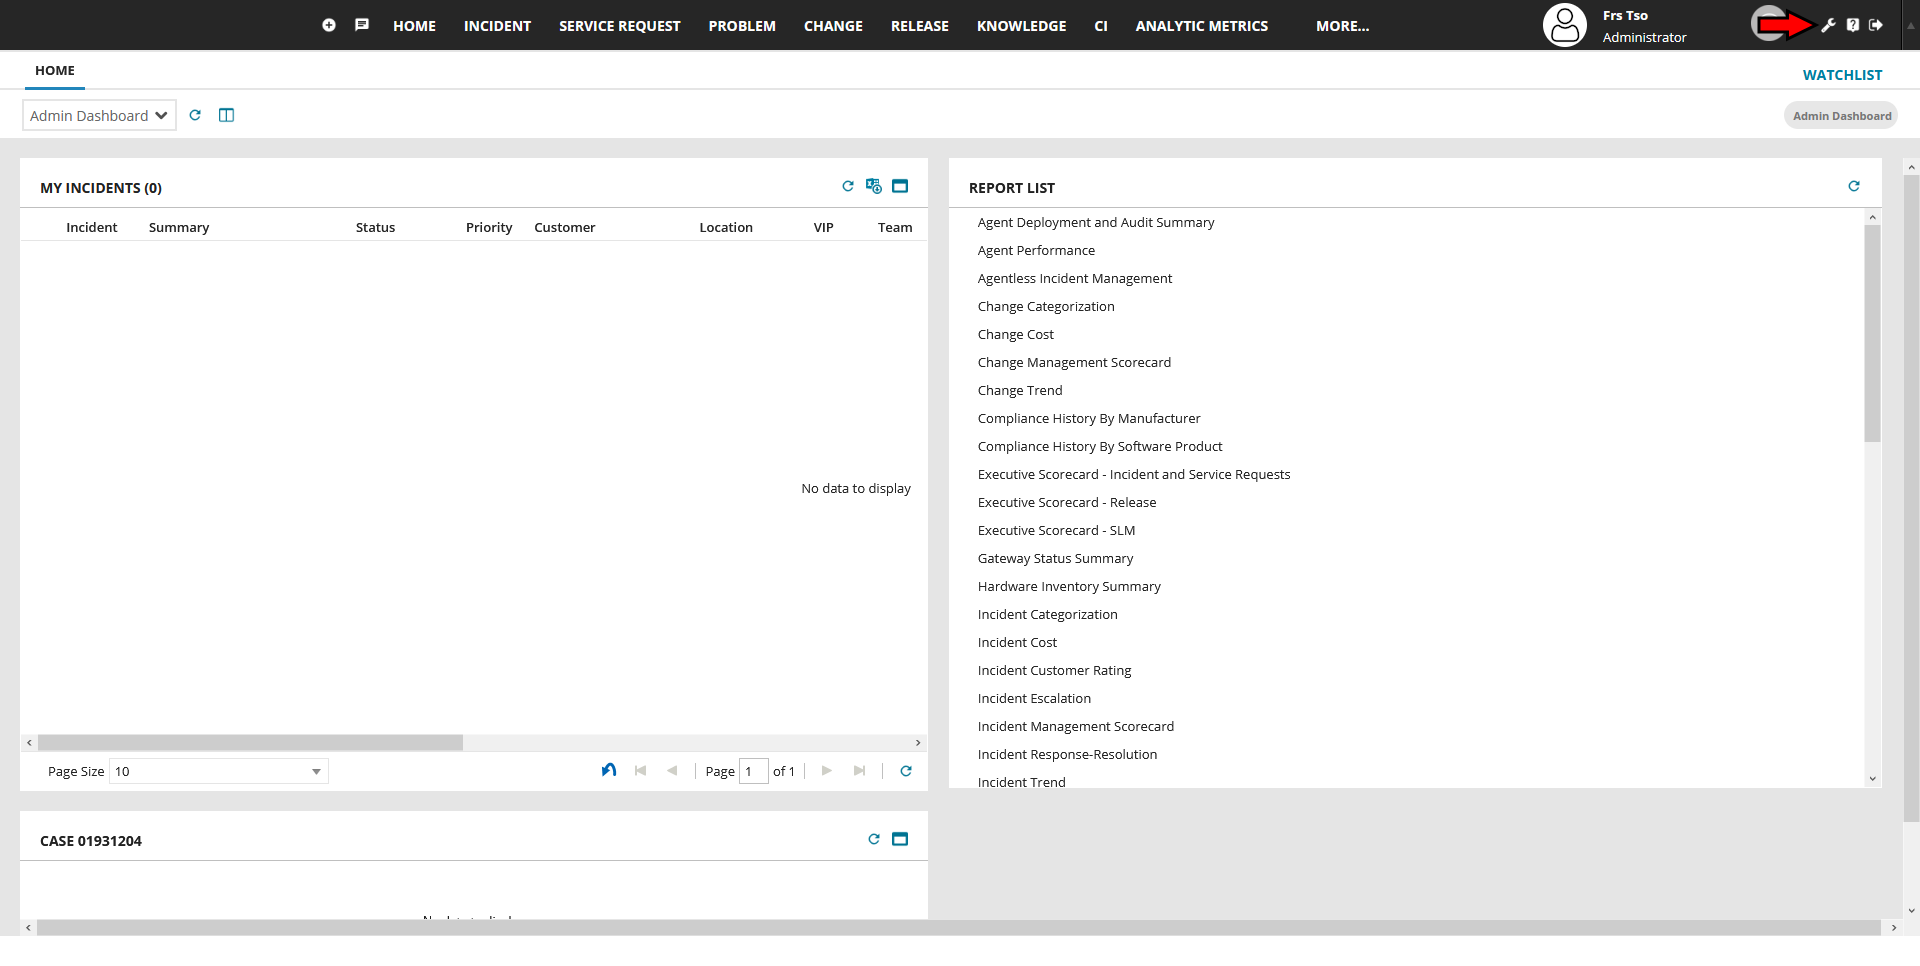Open help using the question mark icon

point(1852,24)
